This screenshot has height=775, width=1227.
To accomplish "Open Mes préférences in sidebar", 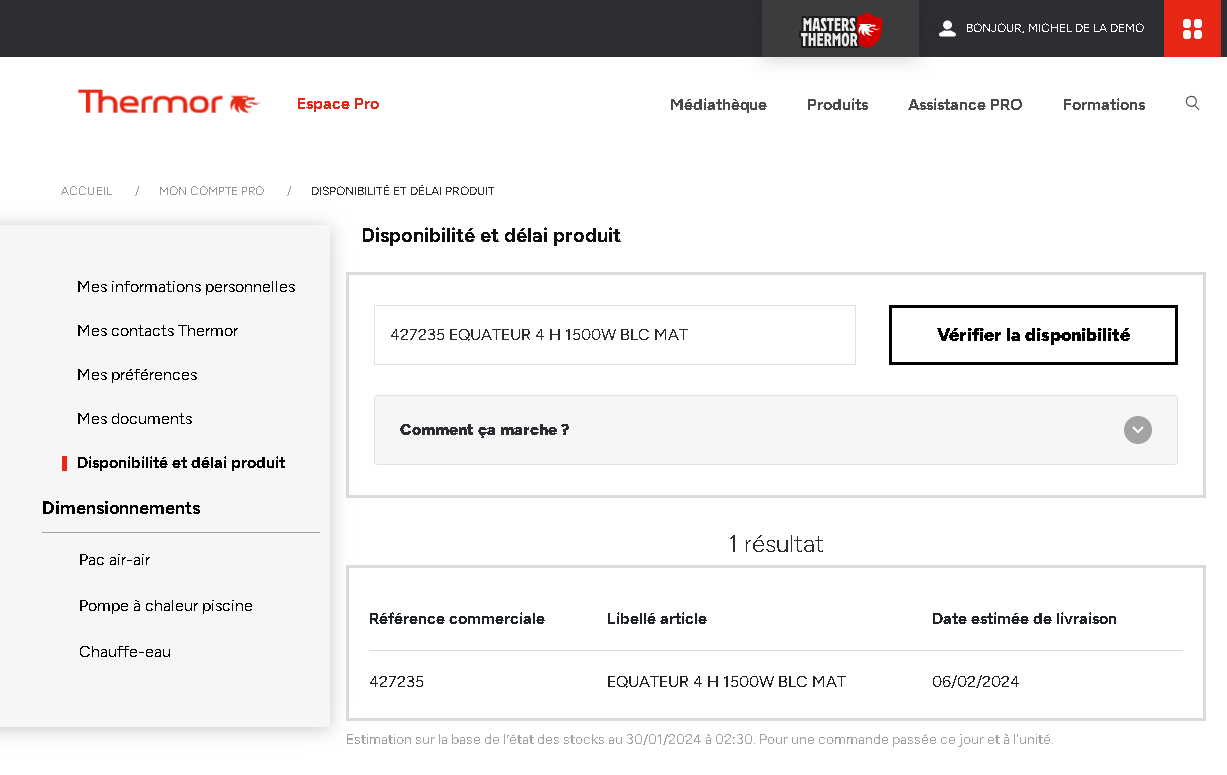I will pos(137,375).
